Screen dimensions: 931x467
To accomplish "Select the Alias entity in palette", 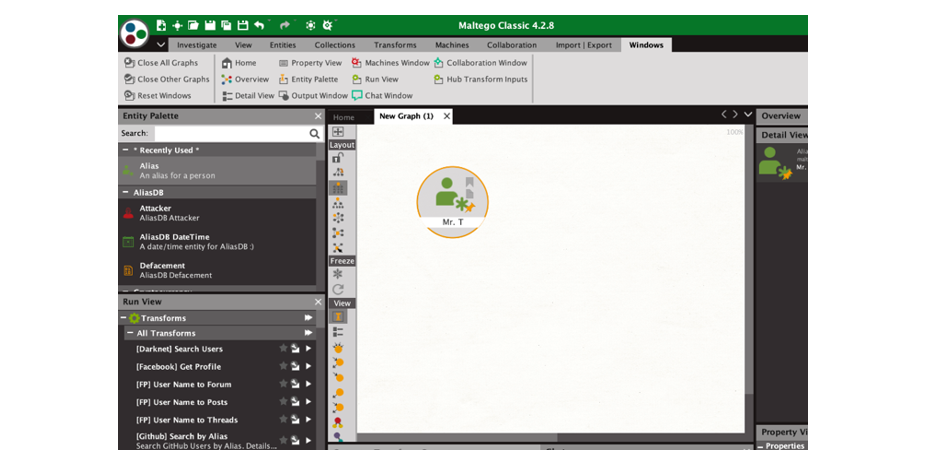I will (x=217, y=171).
